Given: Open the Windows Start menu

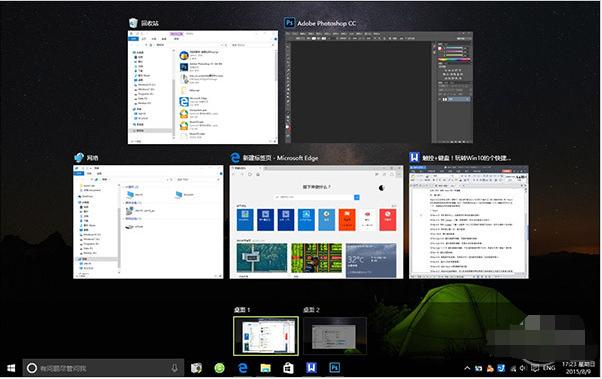Looking at the screenshot, I should tap(11, 368).
